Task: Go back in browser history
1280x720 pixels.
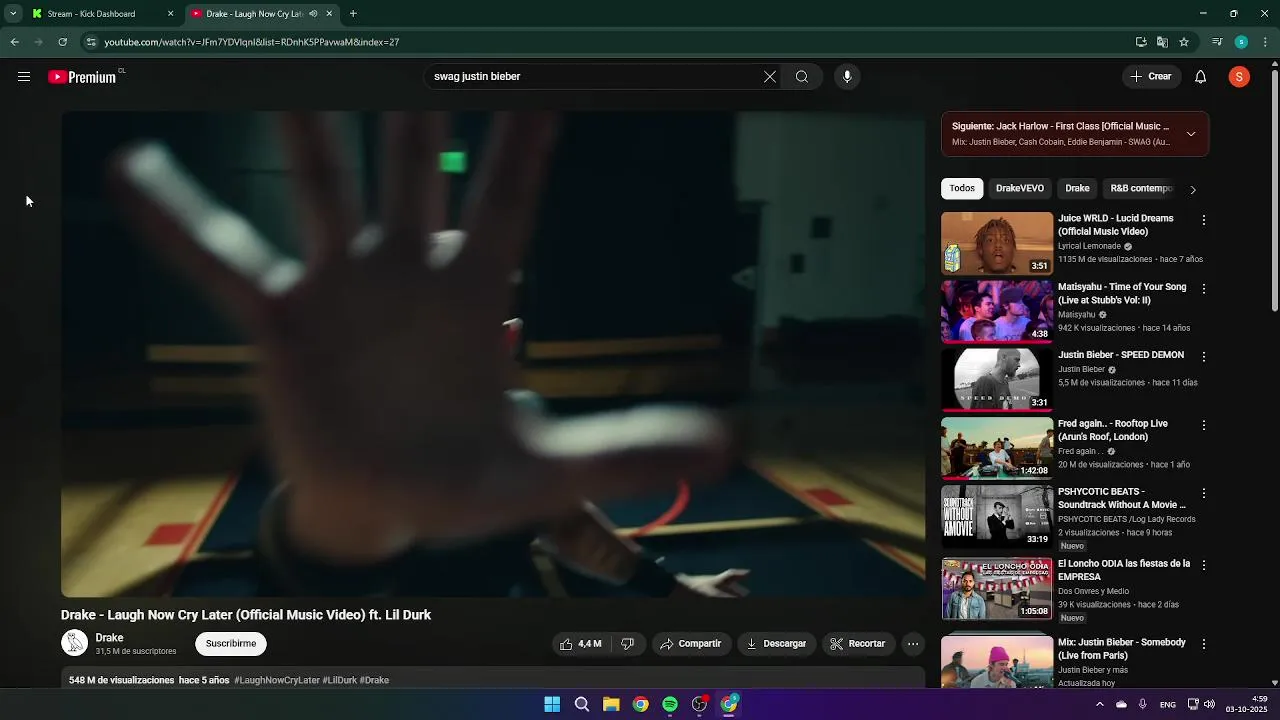Action: click(14, 42)
